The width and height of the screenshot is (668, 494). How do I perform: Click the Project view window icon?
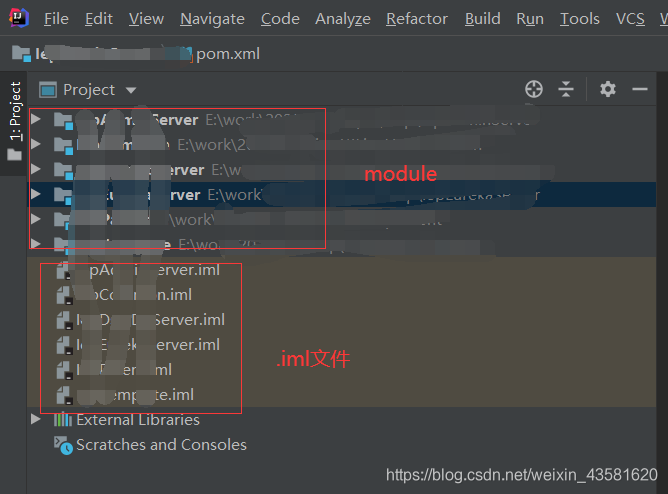pos(47,90)
